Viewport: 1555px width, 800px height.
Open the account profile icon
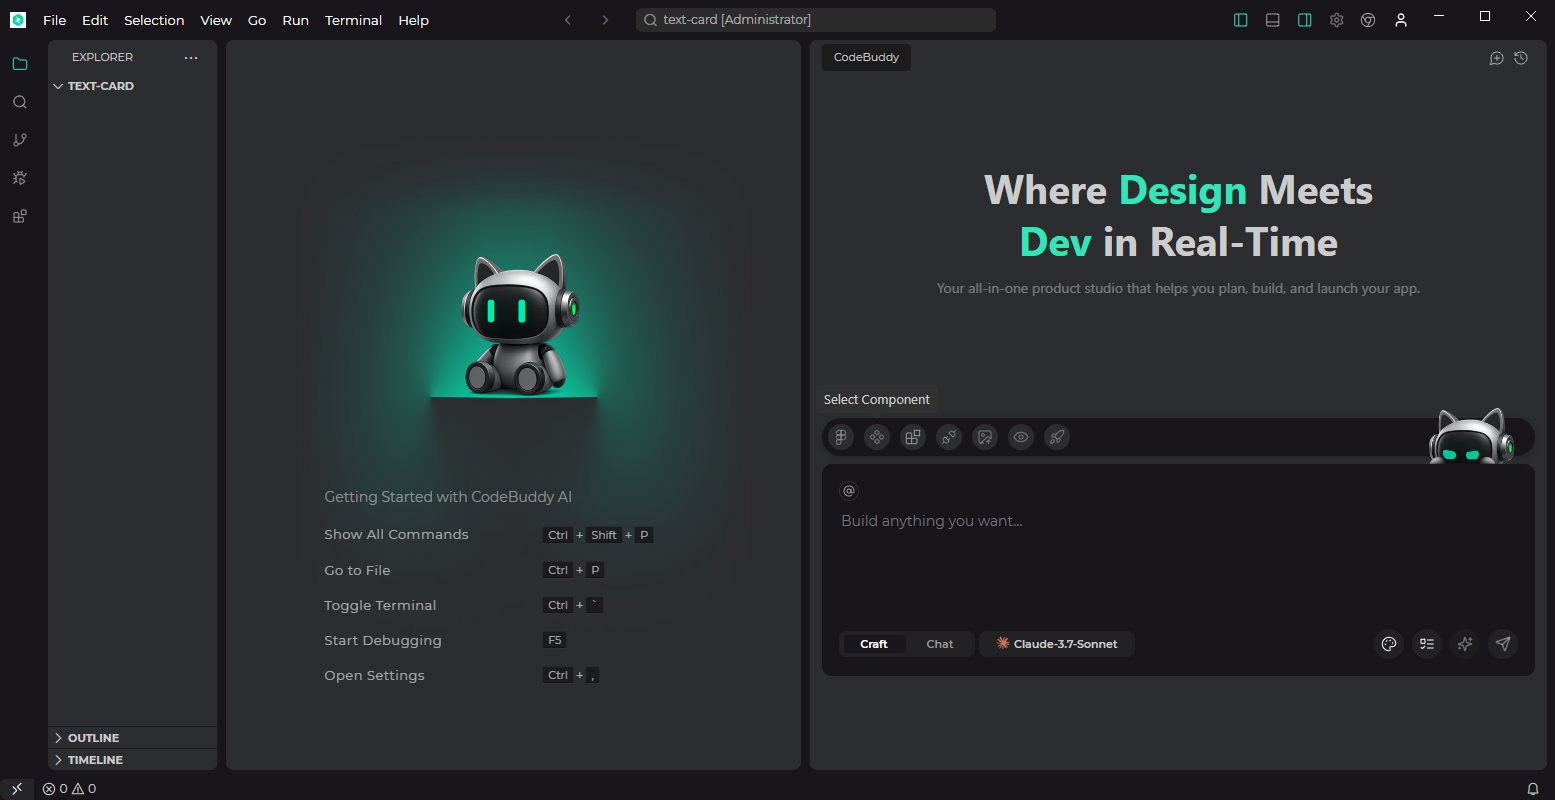1401,20
